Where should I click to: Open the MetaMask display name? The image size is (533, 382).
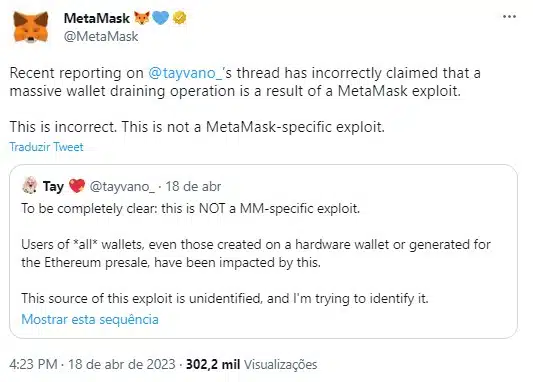tap(97, 18)
